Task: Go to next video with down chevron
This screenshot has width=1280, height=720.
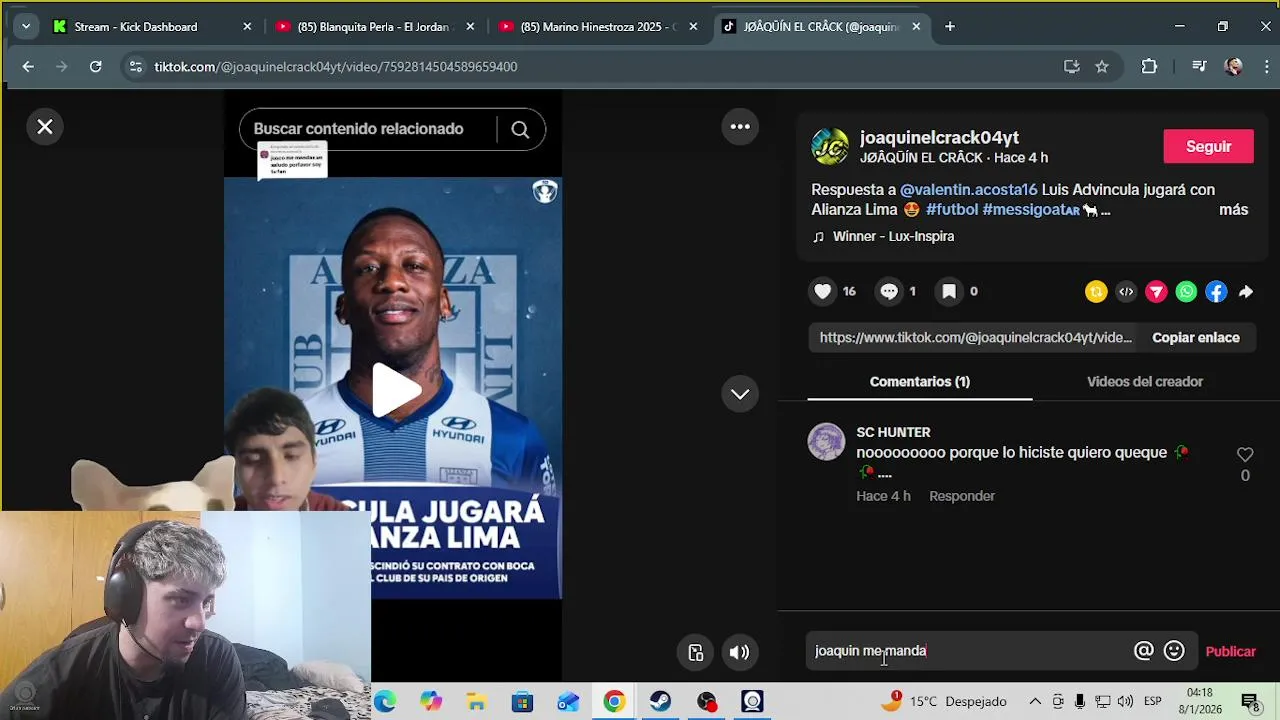Action: tap(740, 394)
